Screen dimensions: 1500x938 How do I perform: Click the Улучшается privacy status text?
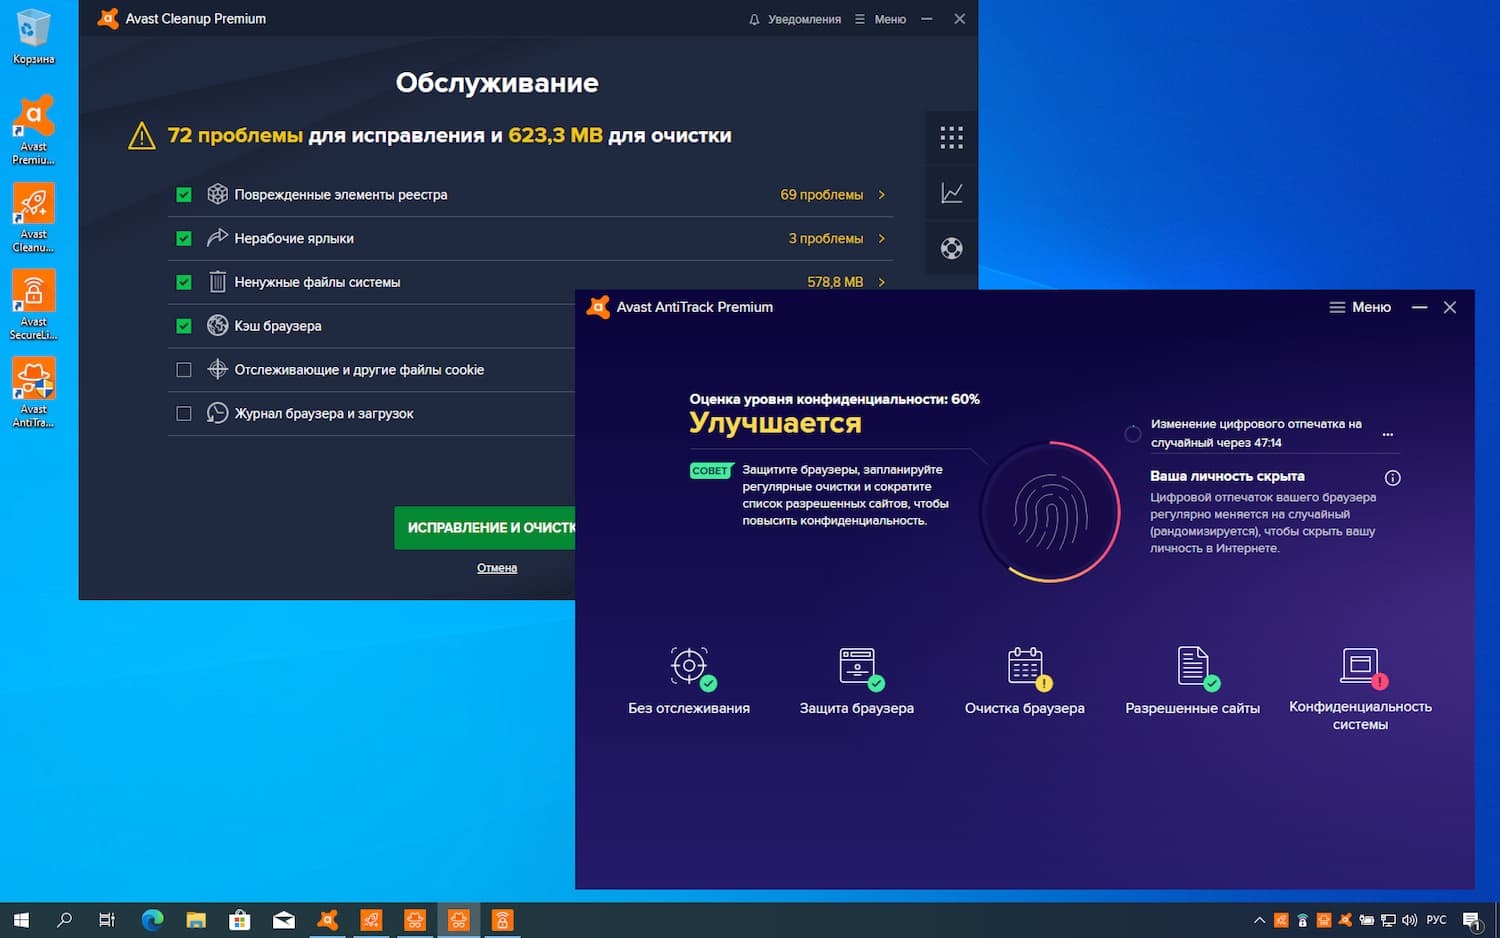point(775,423)
